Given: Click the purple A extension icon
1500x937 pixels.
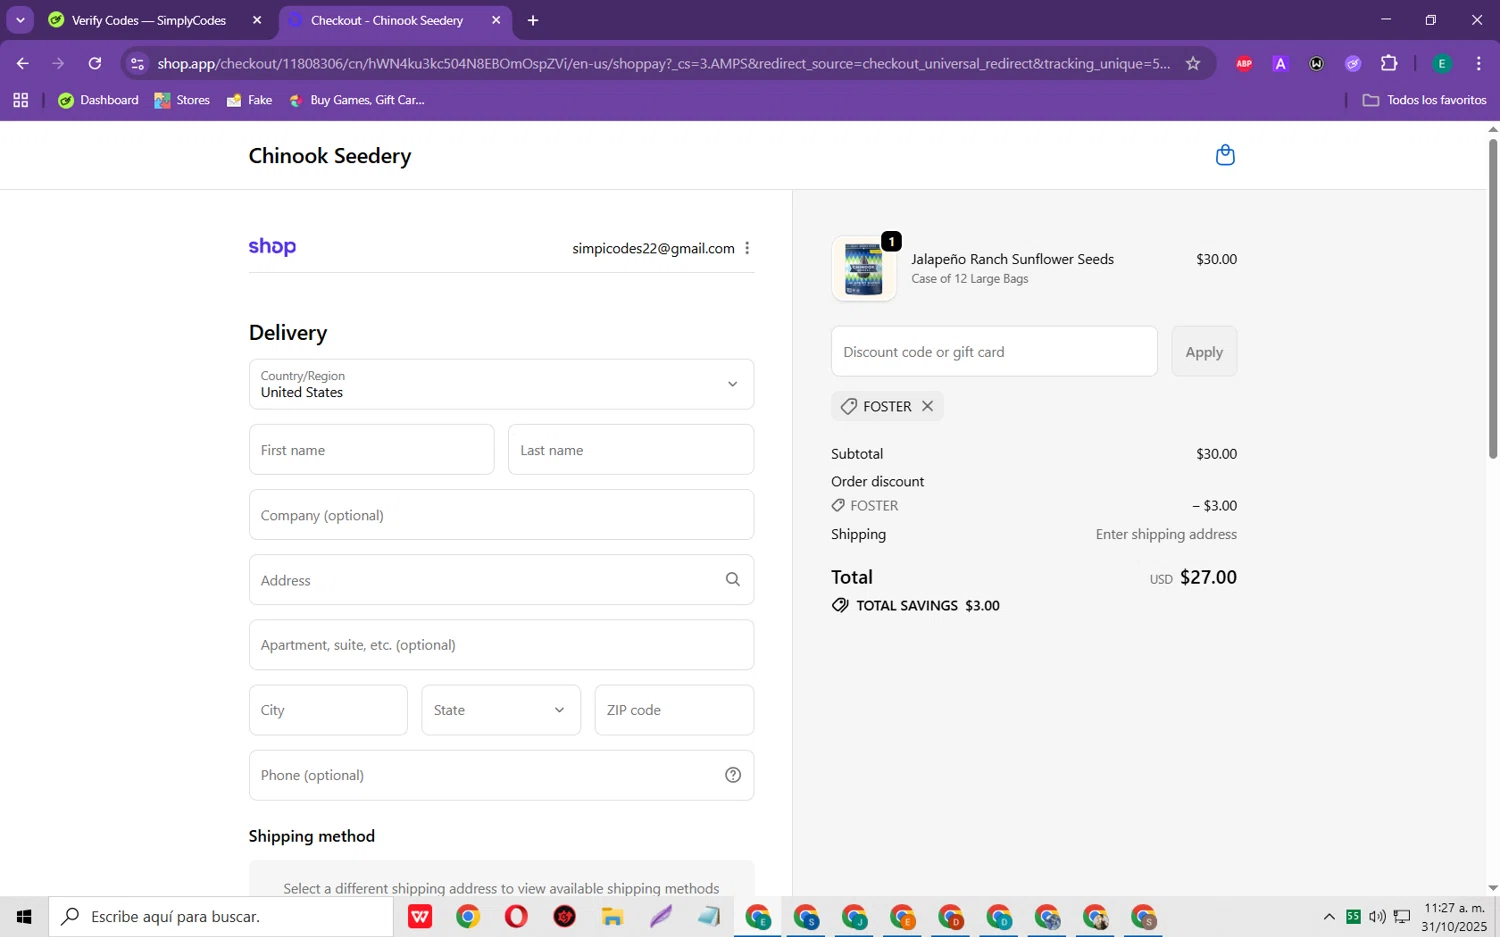Looking at the screenshot, I should [x=1280, y=63].
